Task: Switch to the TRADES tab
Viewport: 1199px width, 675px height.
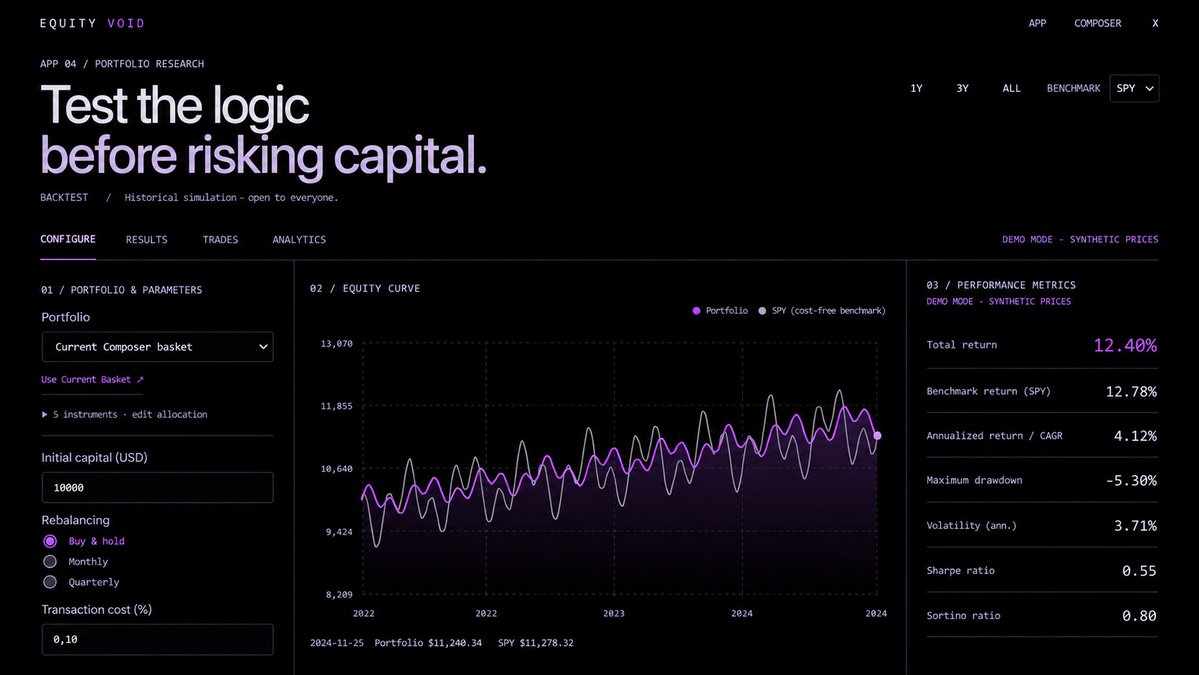Action: [220, 240]
